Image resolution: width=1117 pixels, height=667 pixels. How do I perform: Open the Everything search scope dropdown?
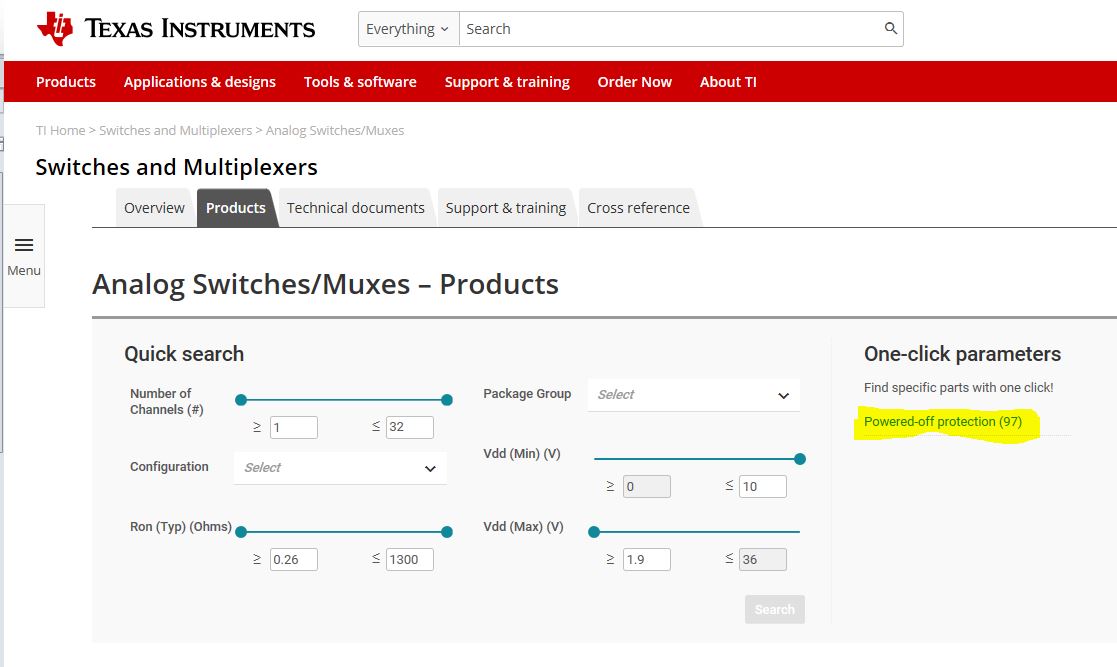[x=408, y=29]
